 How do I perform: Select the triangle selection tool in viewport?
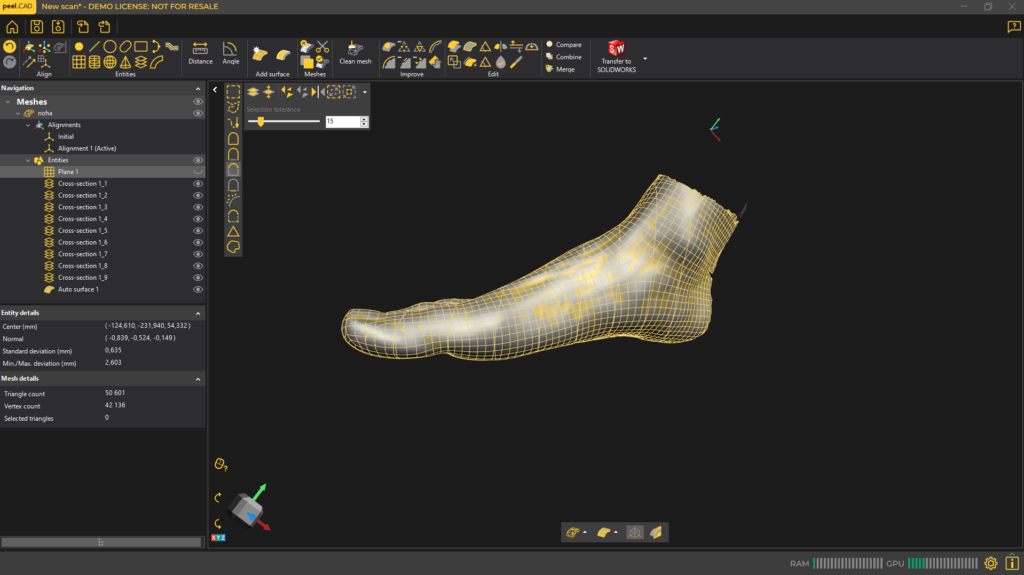233,231
